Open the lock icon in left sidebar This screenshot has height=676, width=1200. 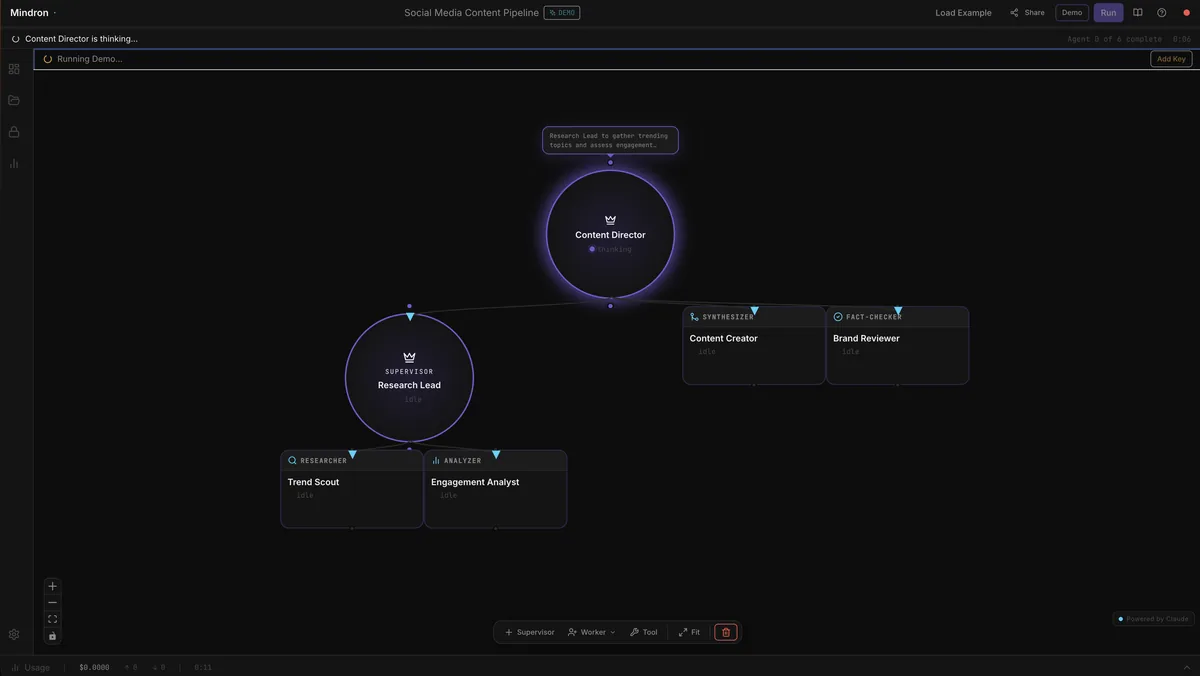[14, 132]
